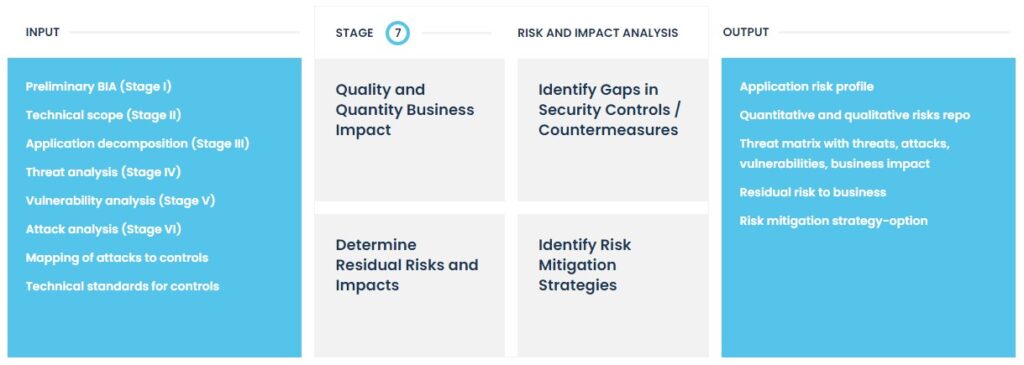Choose Threat analysis (Stage IV) entry
This screenshot has height=365, width=1024.
[x=103, y=172]
